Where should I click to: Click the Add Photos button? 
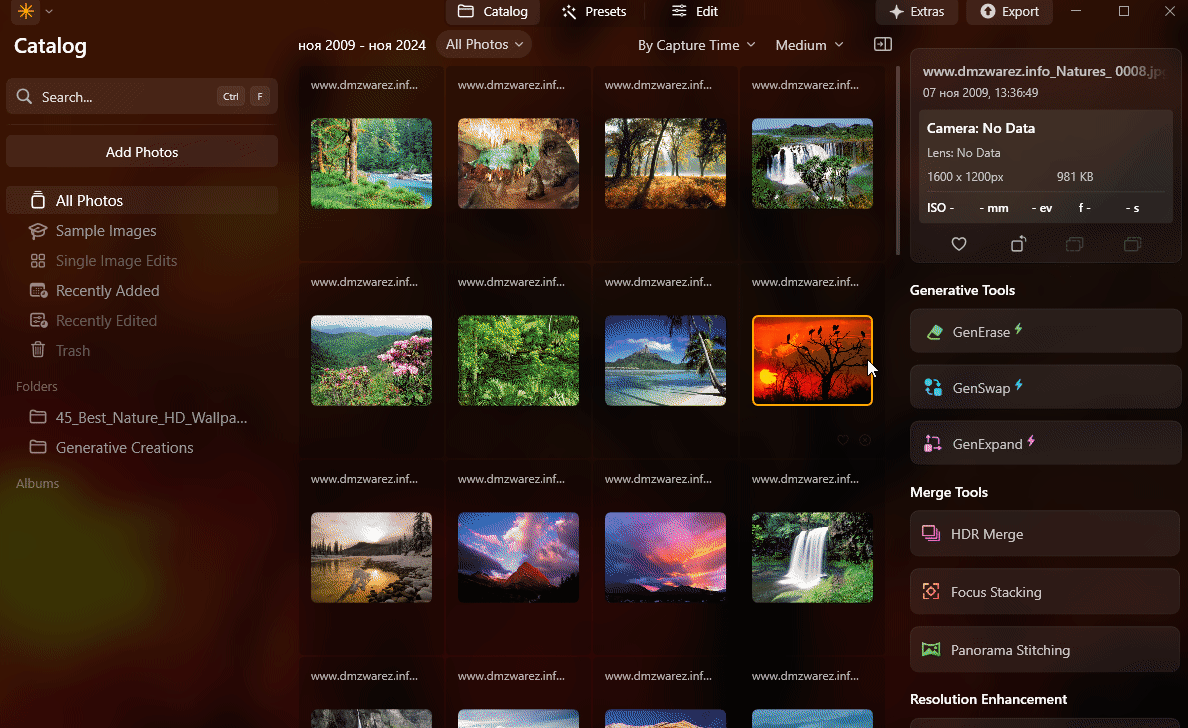[x=142, y=152]
